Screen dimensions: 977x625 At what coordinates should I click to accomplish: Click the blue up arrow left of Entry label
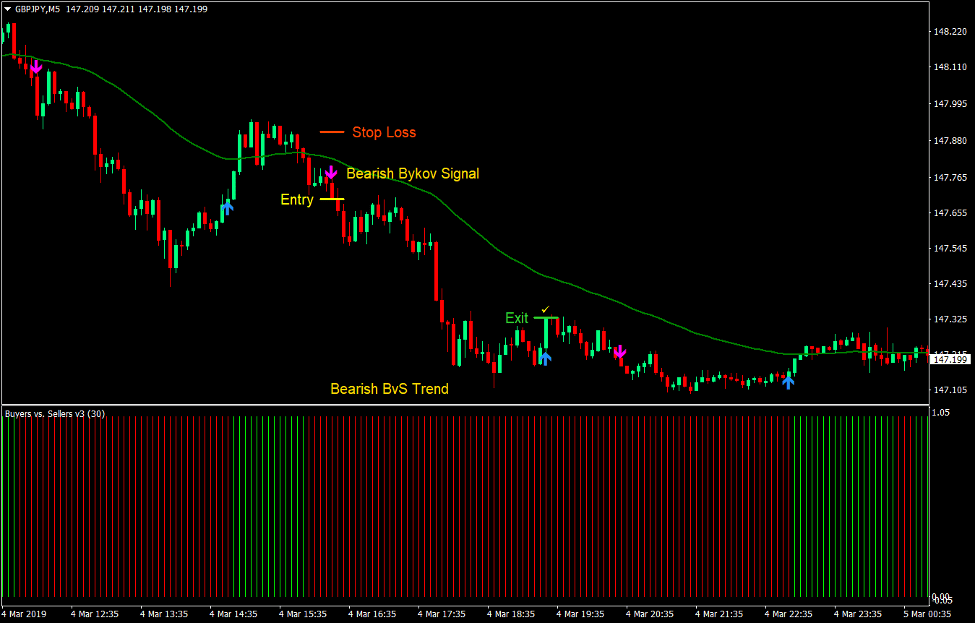click(227, 207)
